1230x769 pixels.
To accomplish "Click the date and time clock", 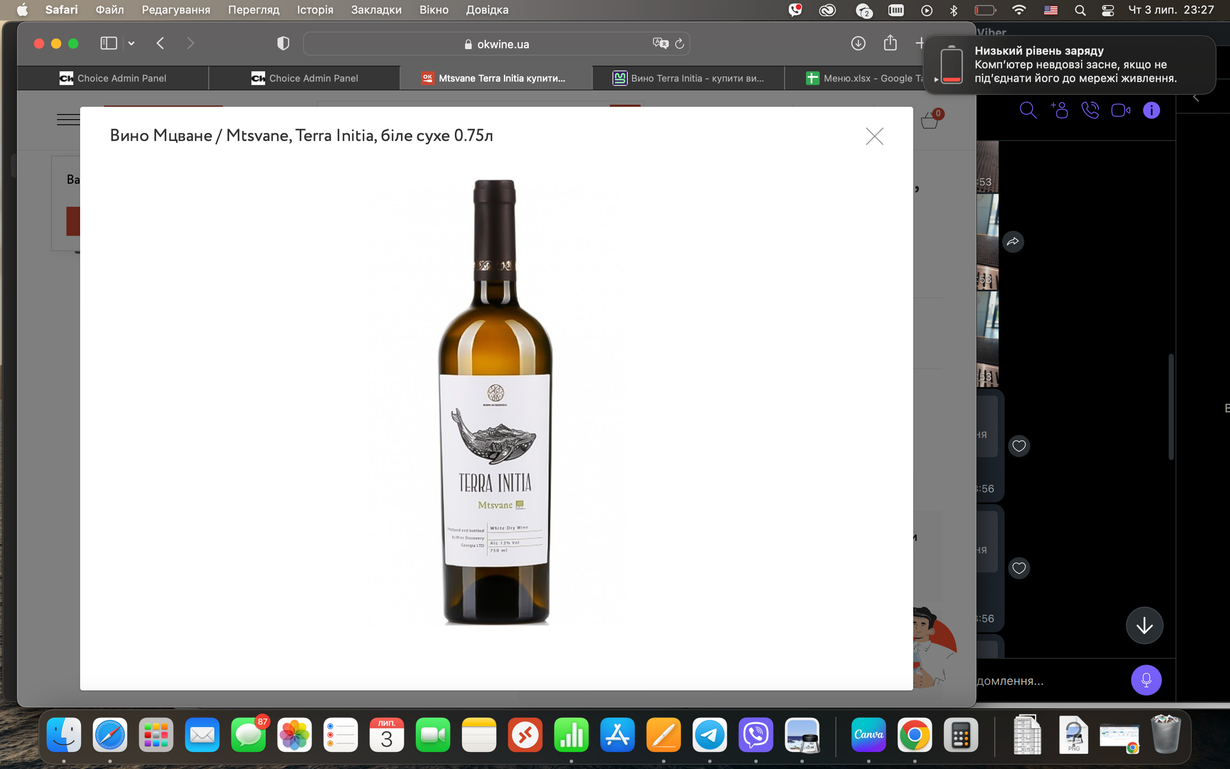I will coord(1171,10).
